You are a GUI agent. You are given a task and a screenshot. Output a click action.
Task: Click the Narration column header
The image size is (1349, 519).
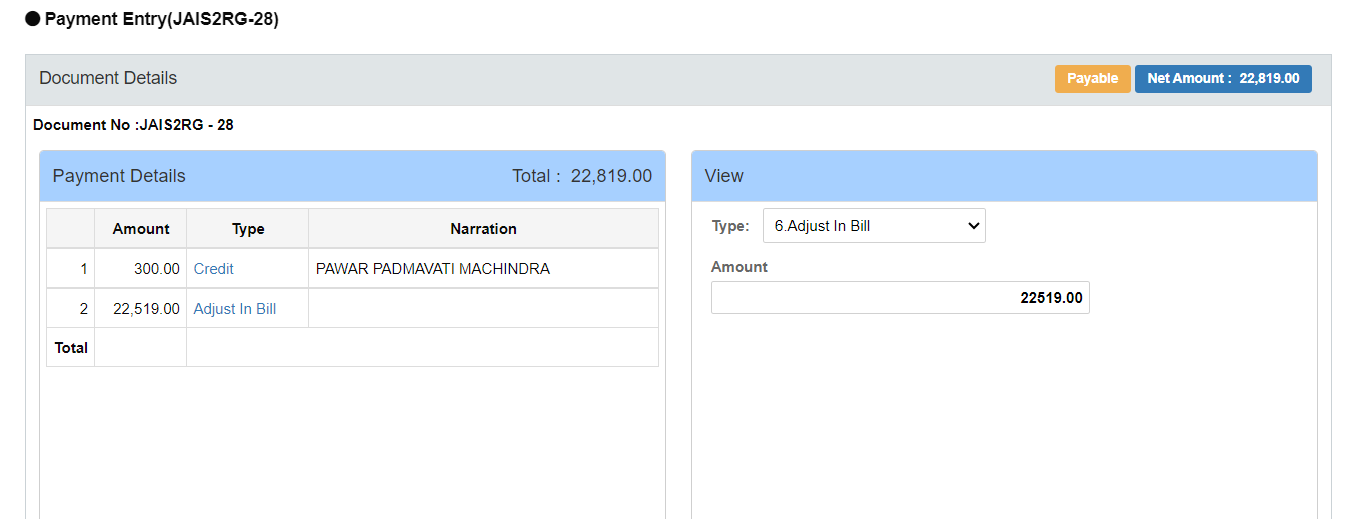(483, 229)
